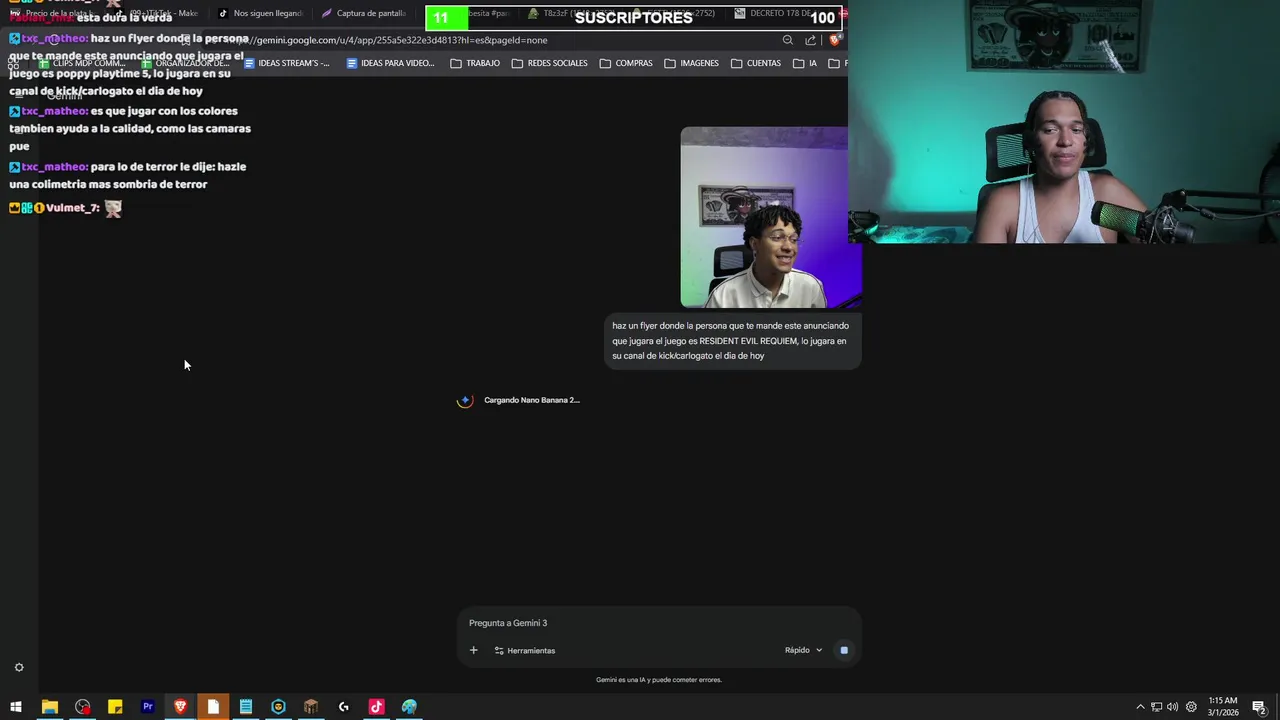Click the Windows Start button
Screen dimensions: 1280x720
tap(16, 707)
